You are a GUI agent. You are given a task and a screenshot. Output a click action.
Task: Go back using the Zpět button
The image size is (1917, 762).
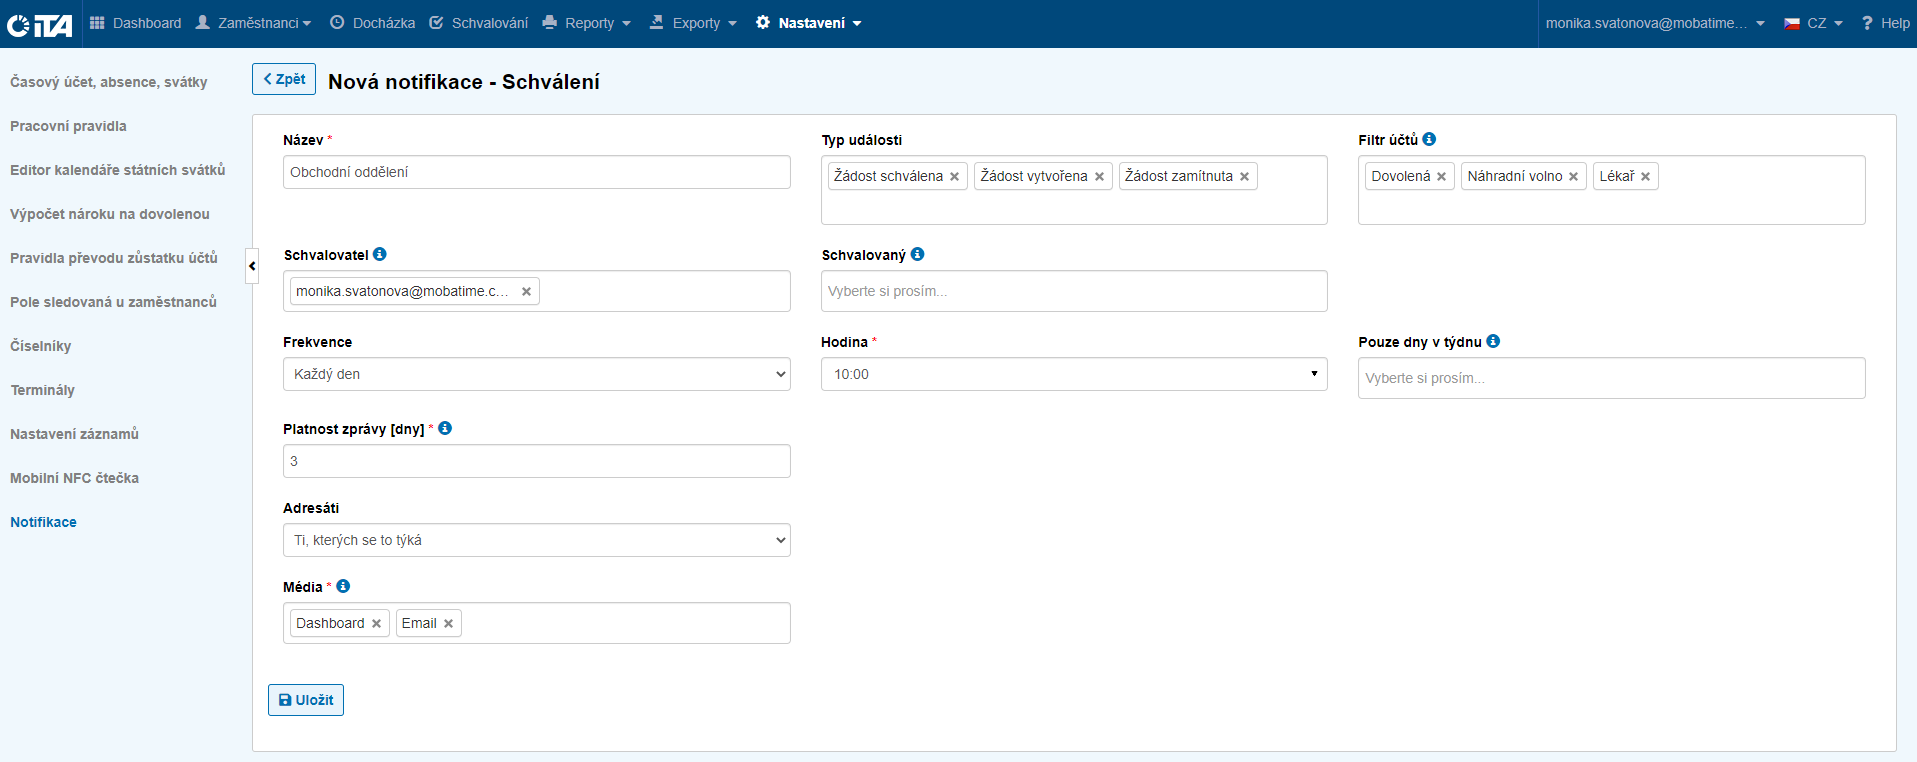tap(284, 79)
